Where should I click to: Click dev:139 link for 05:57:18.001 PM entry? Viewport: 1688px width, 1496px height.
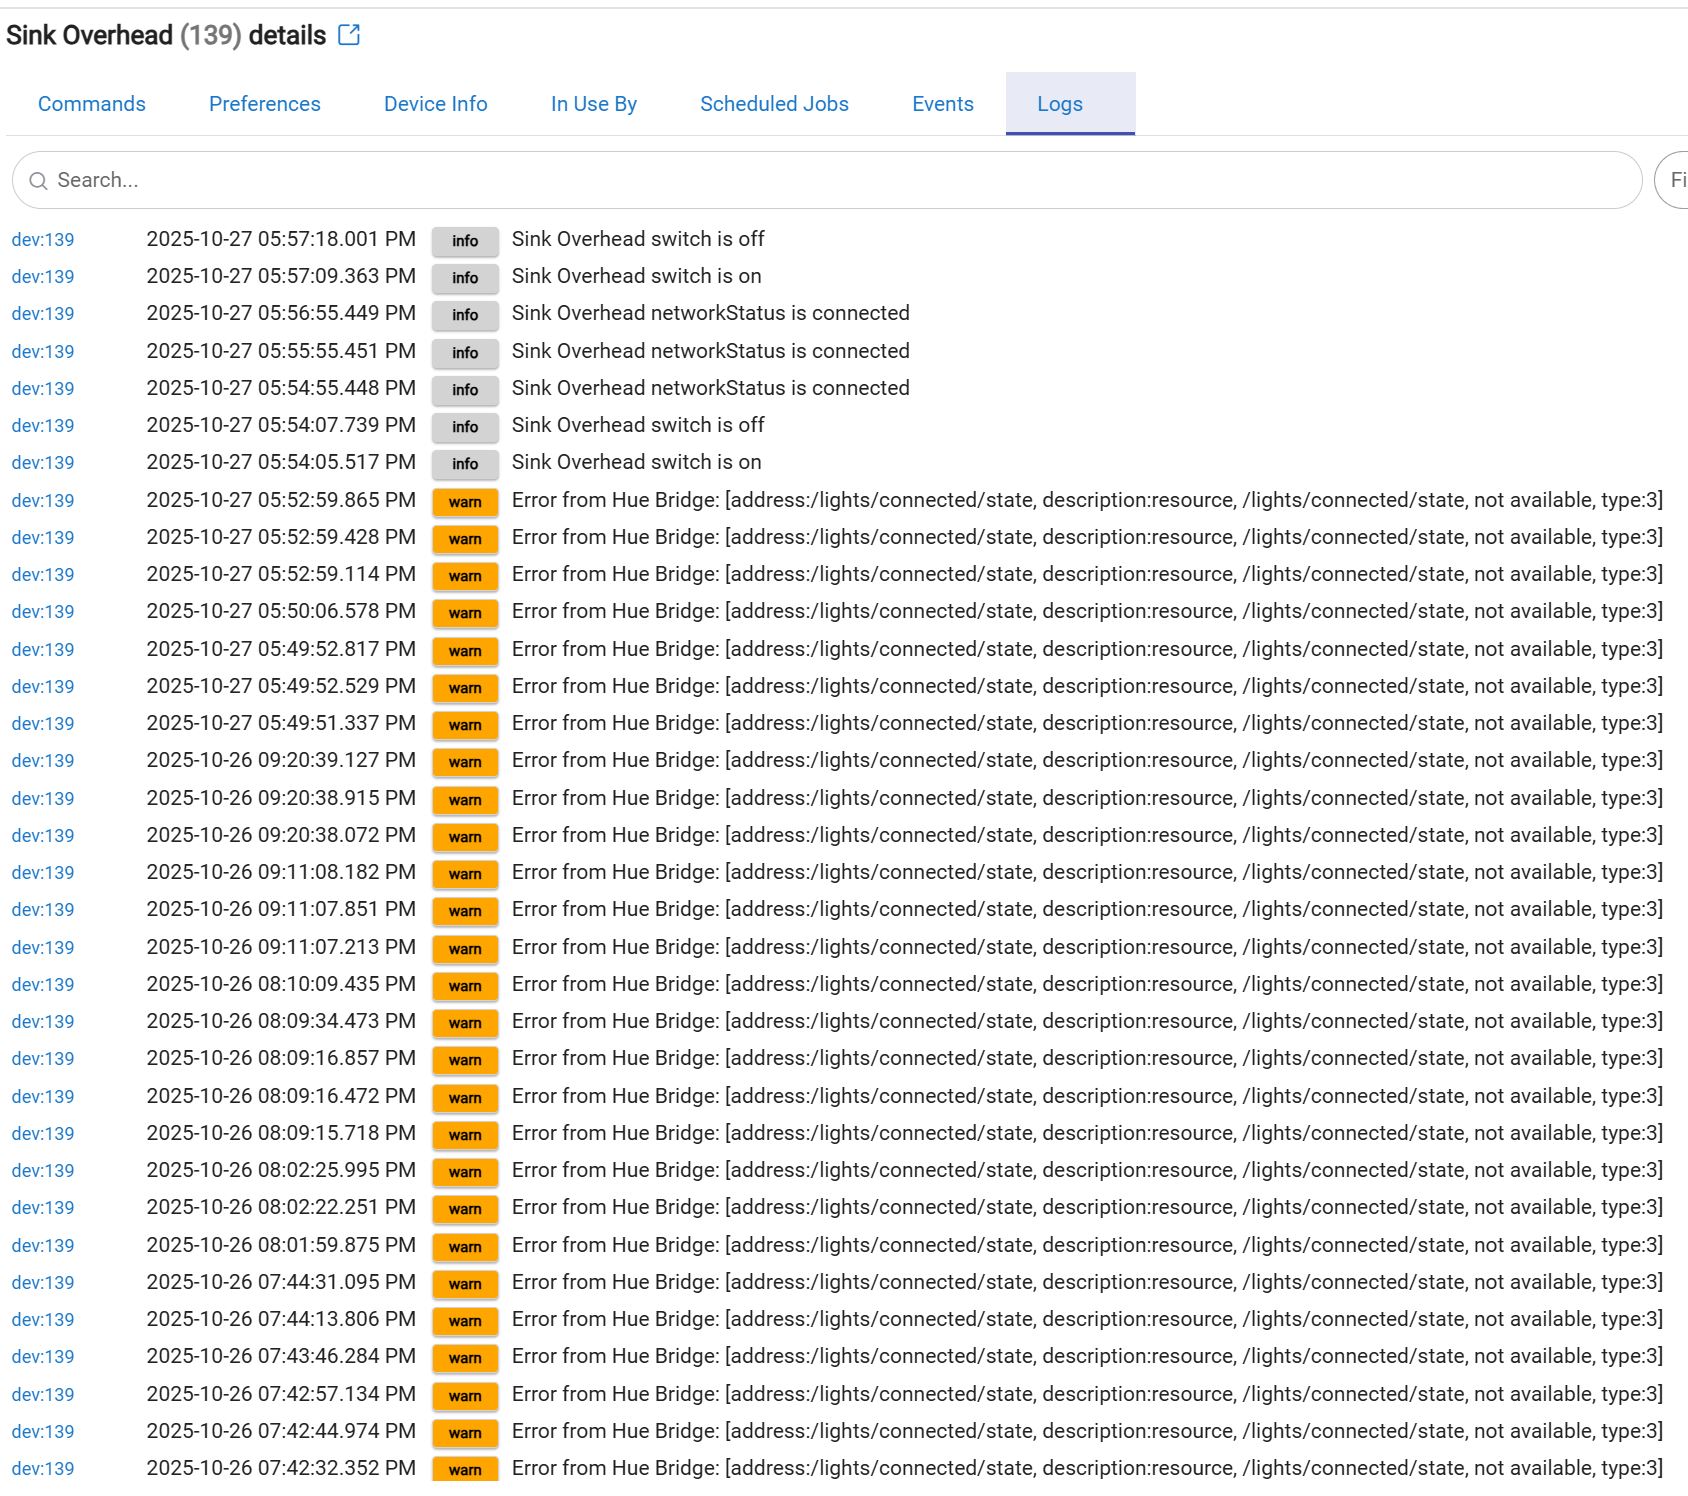coord(43,240)
